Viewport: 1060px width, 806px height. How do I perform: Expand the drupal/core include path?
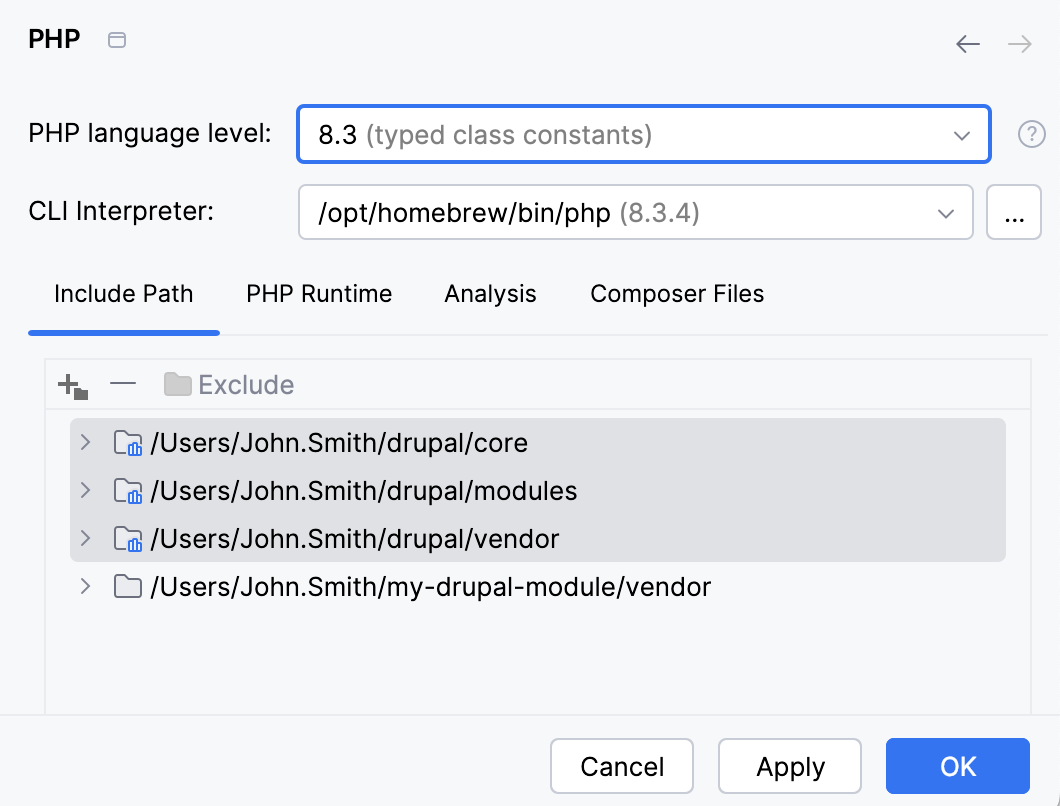85,443
